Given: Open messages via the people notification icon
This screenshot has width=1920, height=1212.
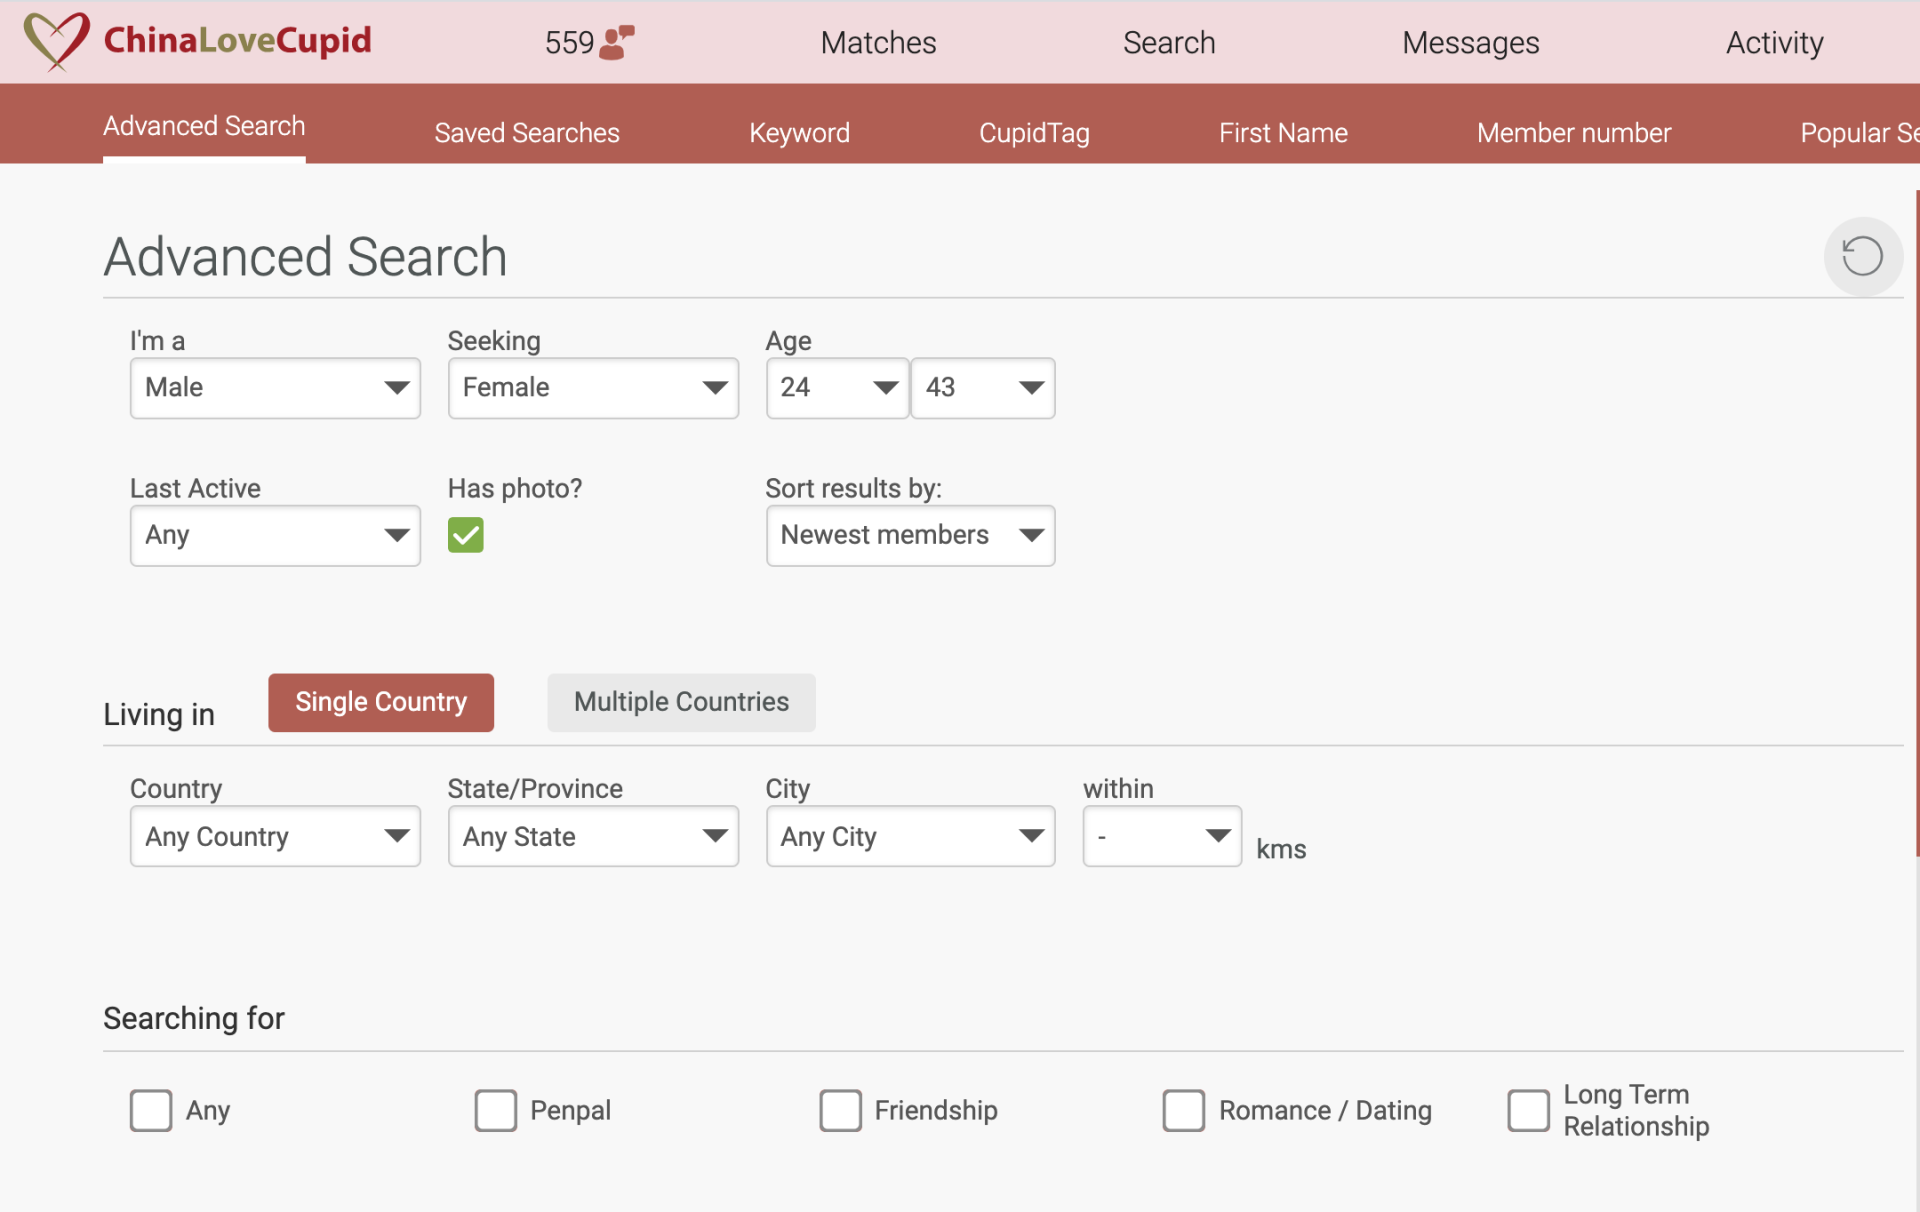Looking at the screenshot, I should click(x=615, y=42).
